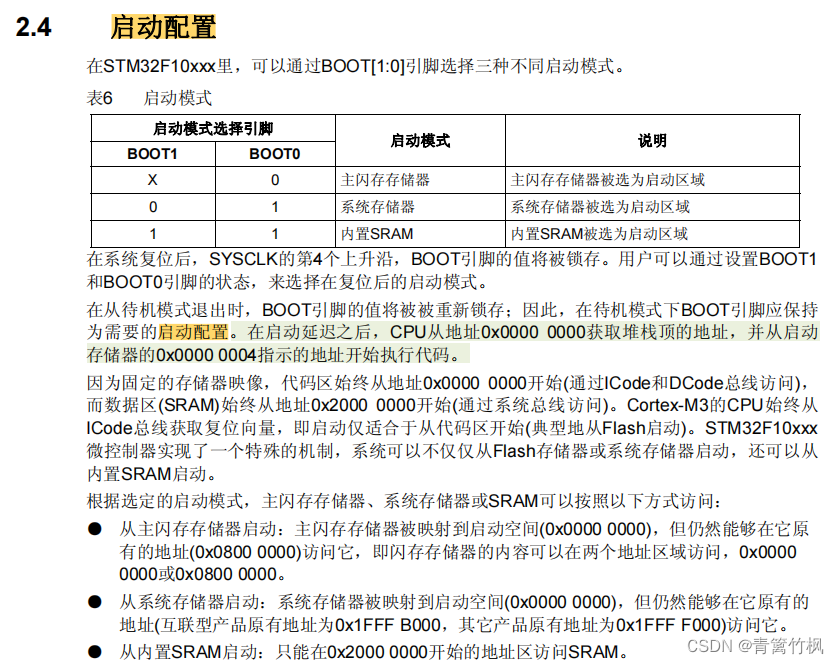Click the address '(0x0800 0000)' in the first bullet

pyautogui.click(x=246, y=552)
